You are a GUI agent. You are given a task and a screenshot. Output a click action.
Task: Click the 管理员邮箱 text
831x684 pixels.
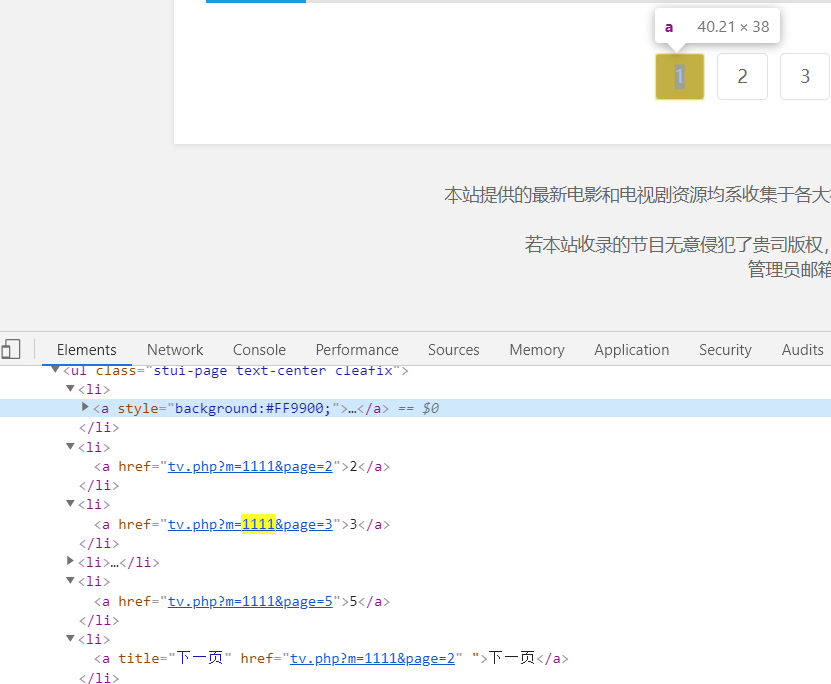tap(789, 270)
